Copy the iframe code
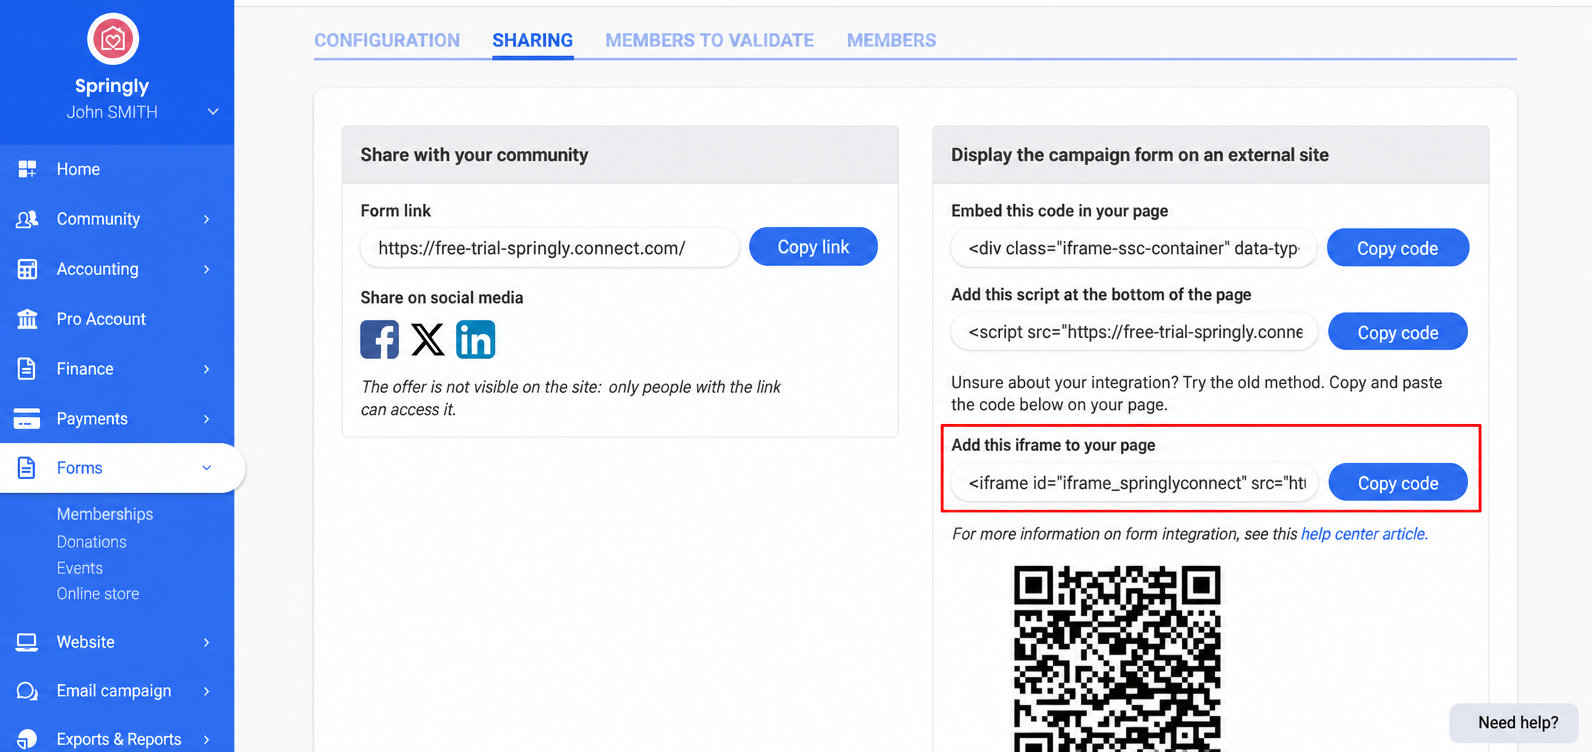 tap(1398, 483)
